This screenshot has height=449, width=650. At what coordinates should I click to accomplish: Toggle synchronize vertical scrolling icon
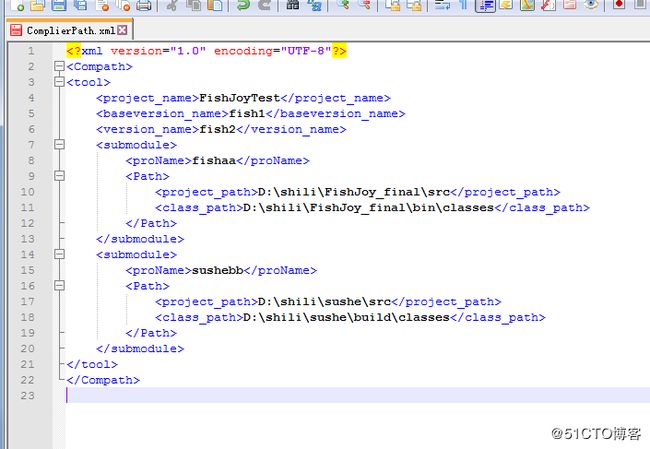393,4
